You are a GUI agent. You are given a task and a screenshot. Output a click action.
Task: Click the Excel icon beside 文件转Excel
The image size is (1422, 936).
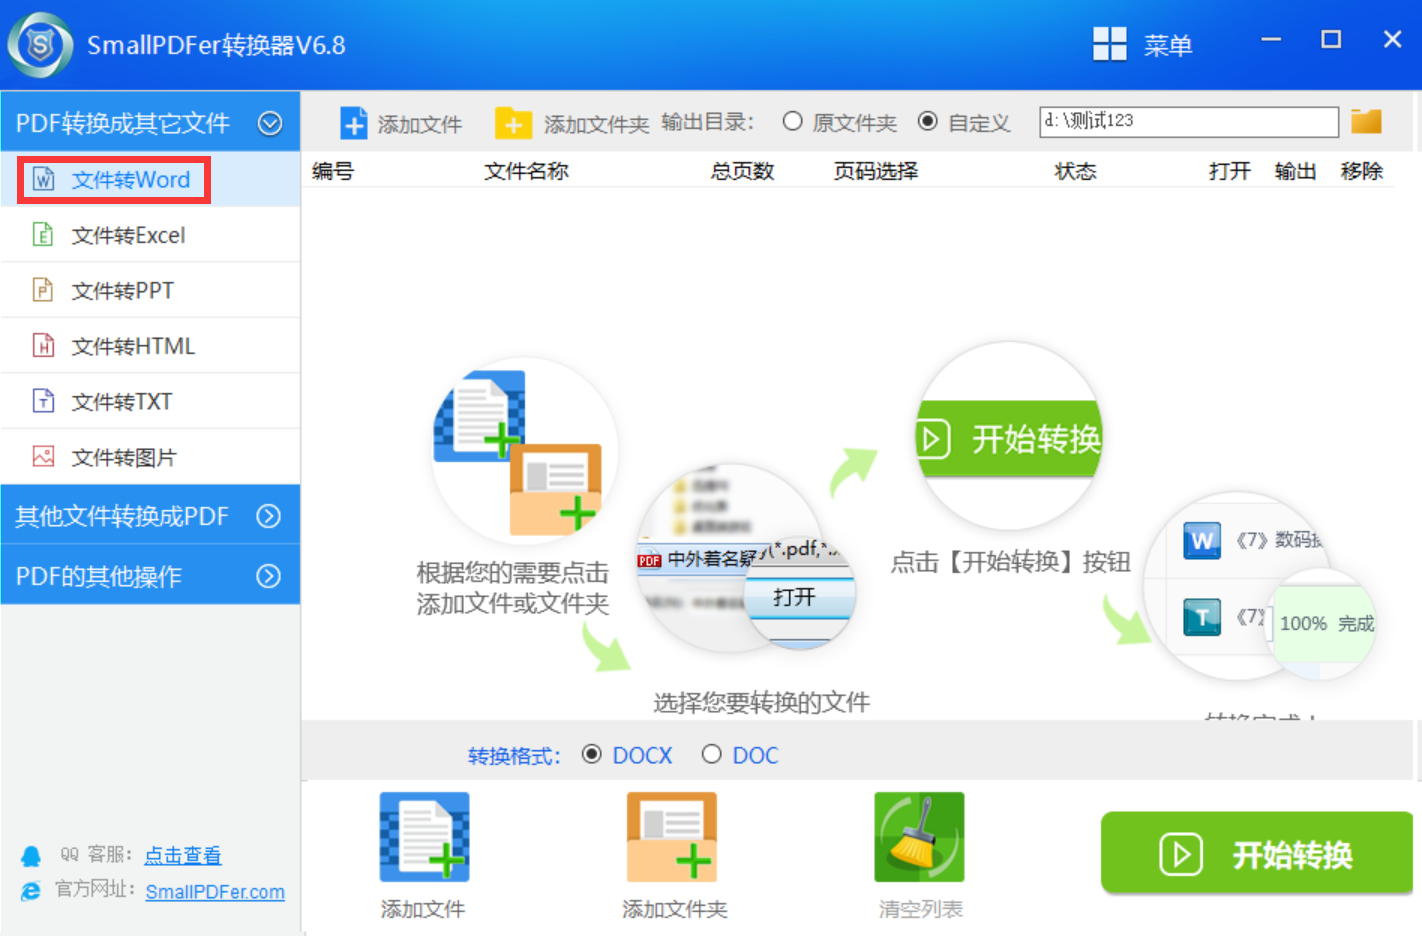43,235
